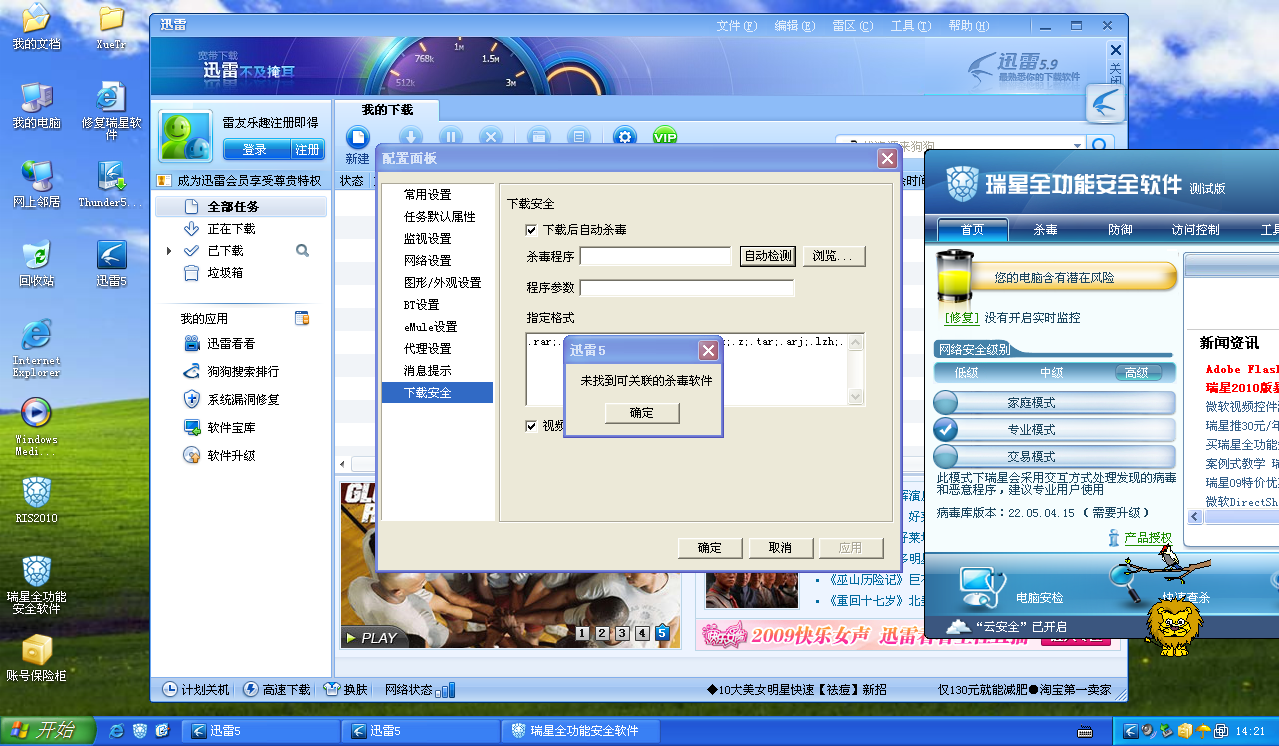Click the pause icon in Xunlei toolbar
The width and height of the screenshot is (1279, 746).
[450, 137]
